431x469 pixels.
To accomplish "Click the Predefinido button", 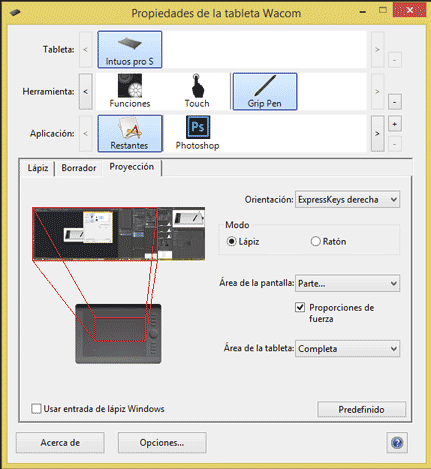I will [362, 409].
